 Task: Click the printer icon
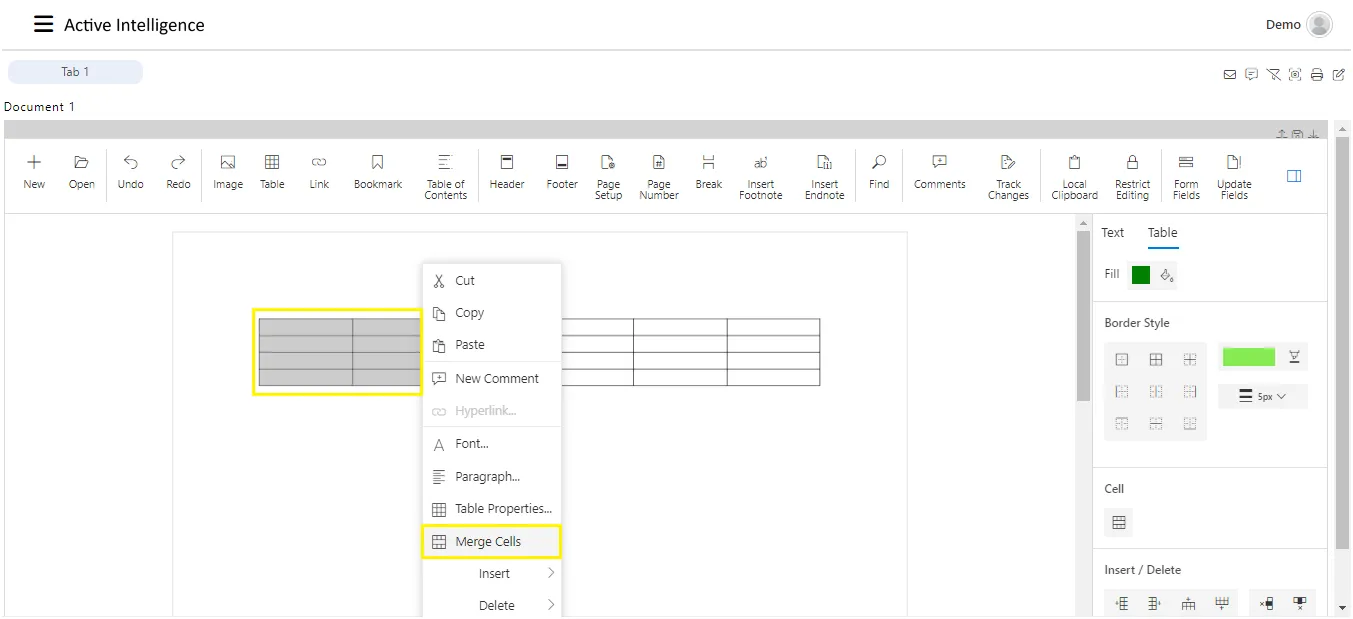[x=1317, y=74]
